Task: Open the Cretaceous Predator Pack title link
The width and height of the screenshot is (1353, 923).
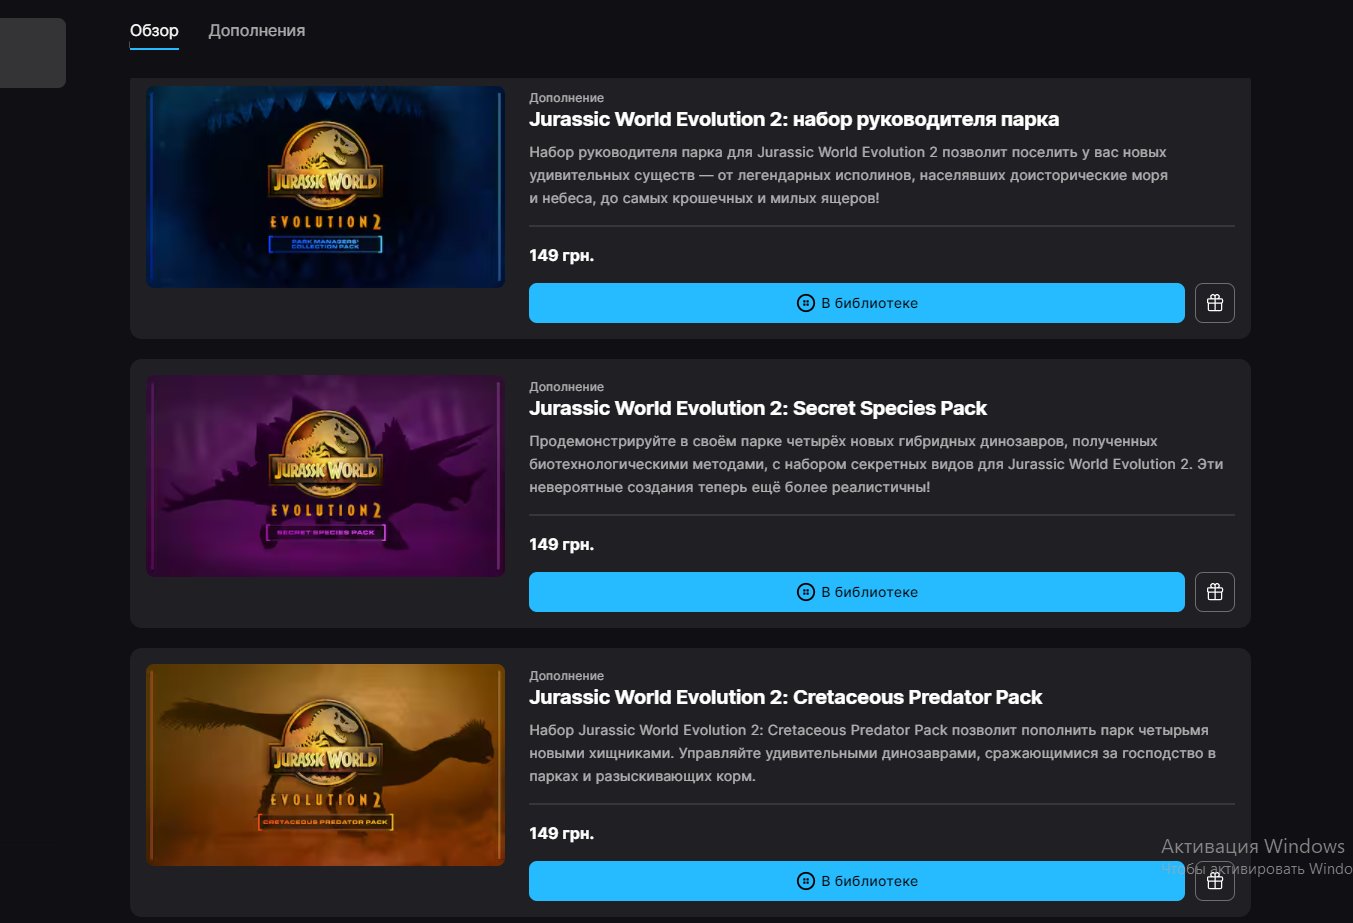Action: point(786,697)
